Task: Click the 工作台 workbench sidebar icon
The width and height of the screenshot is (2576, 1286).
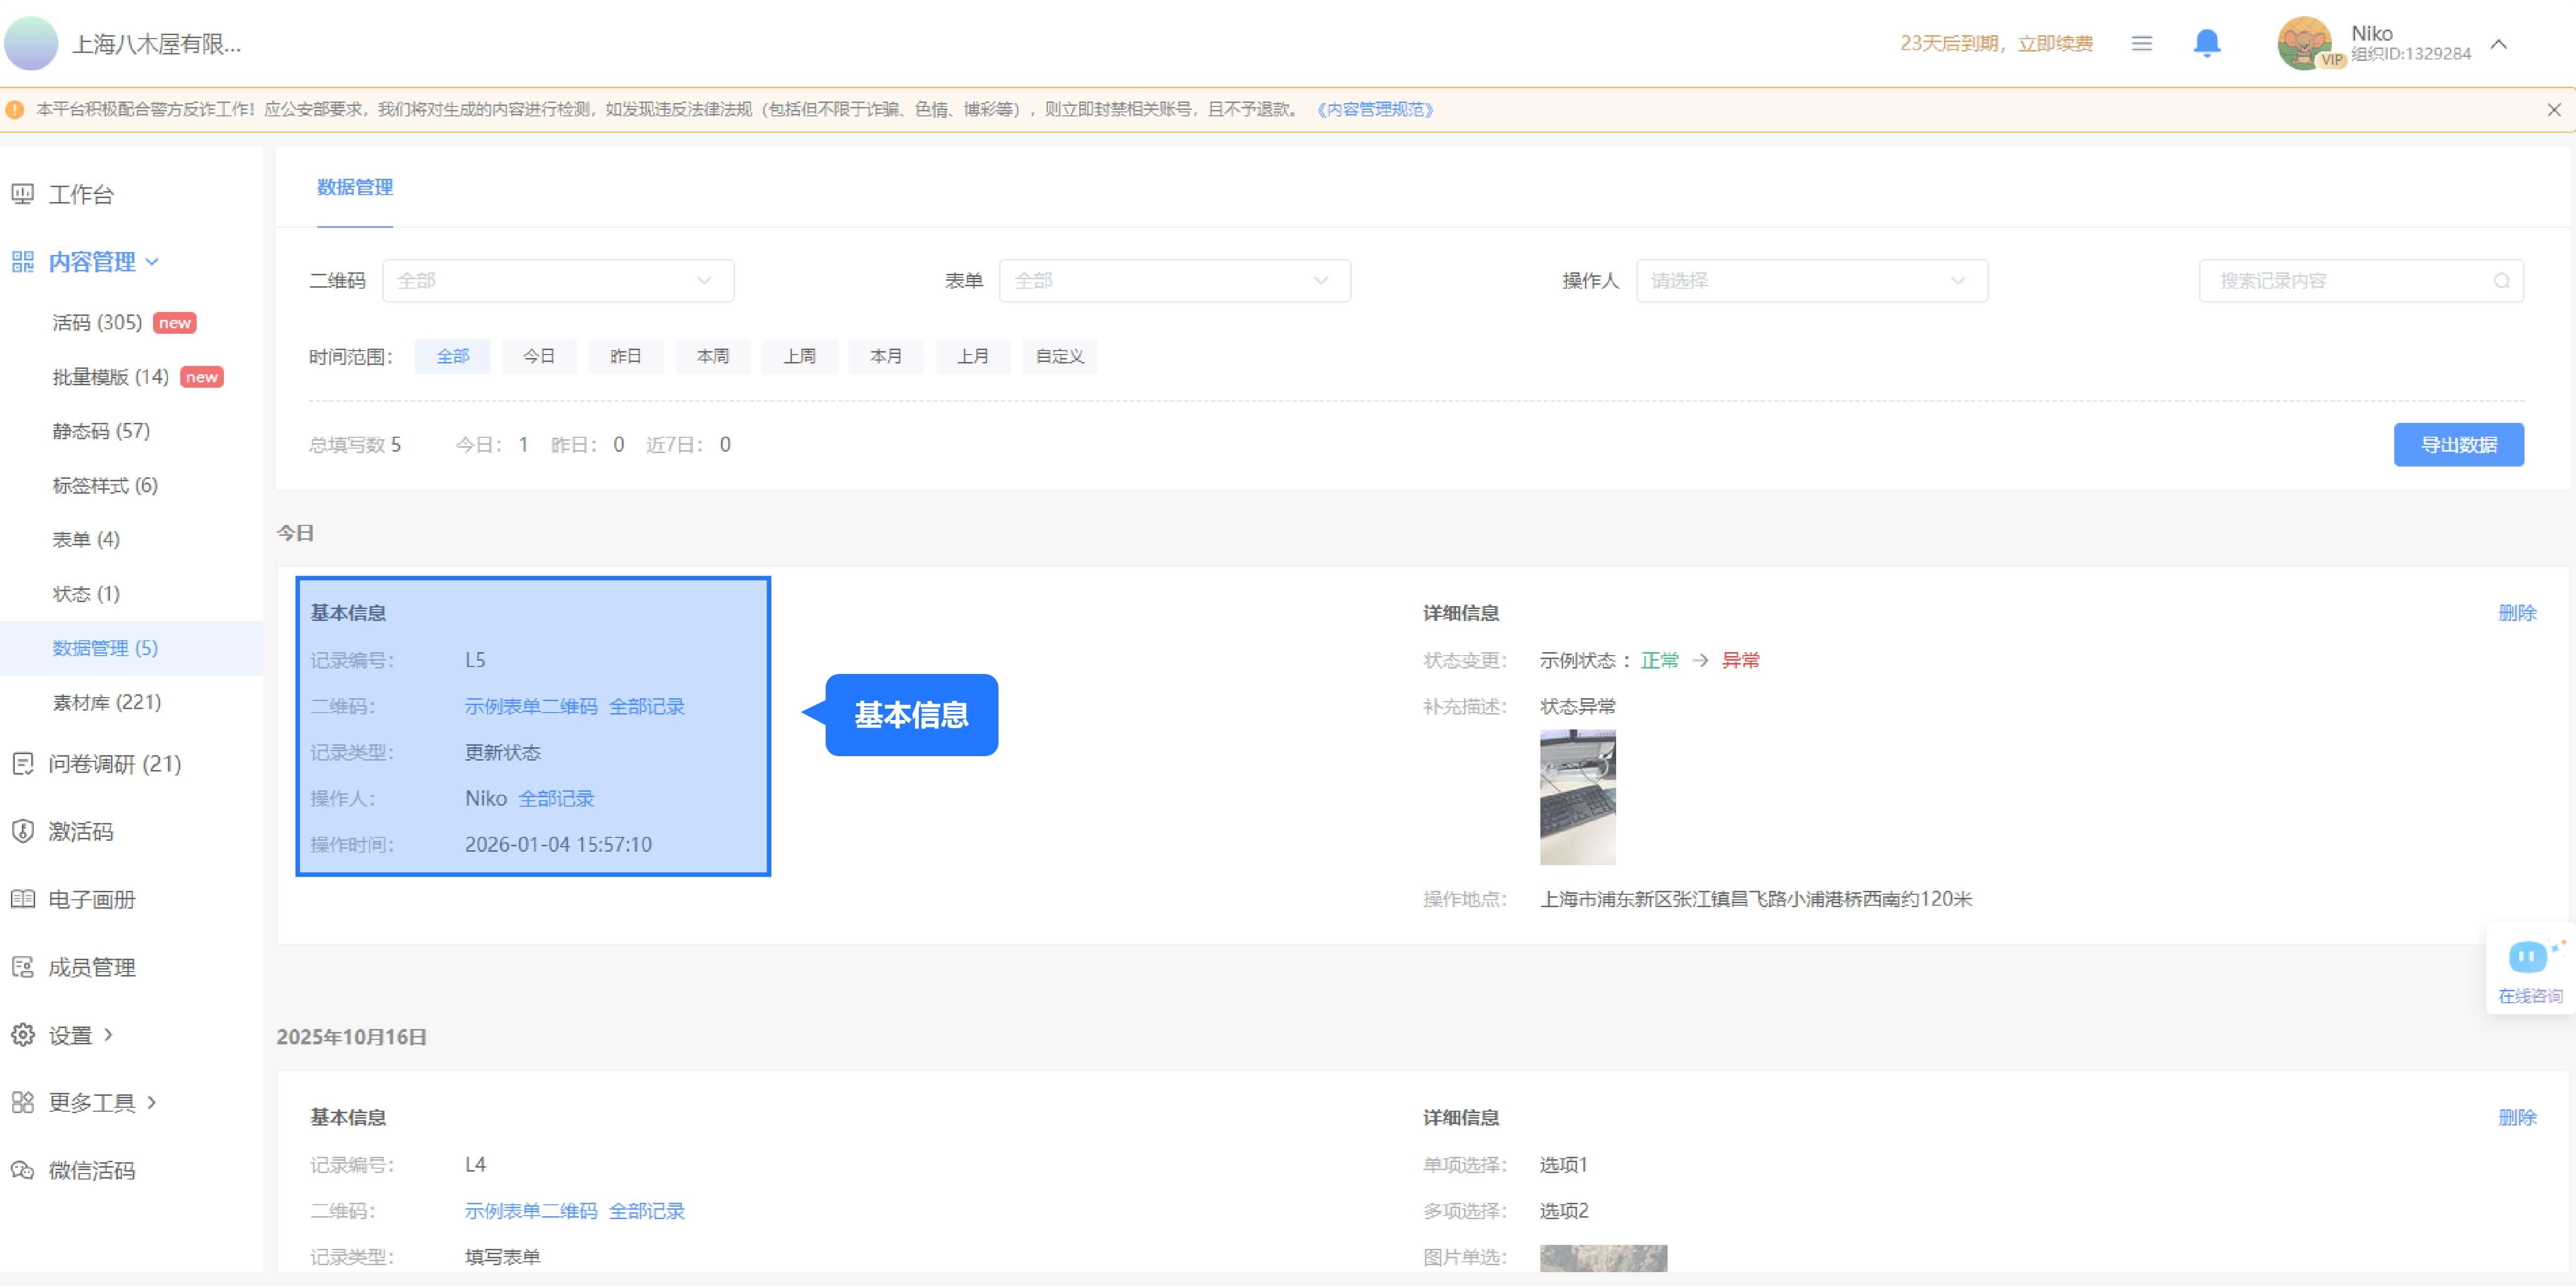Action: tap(23, 194)
